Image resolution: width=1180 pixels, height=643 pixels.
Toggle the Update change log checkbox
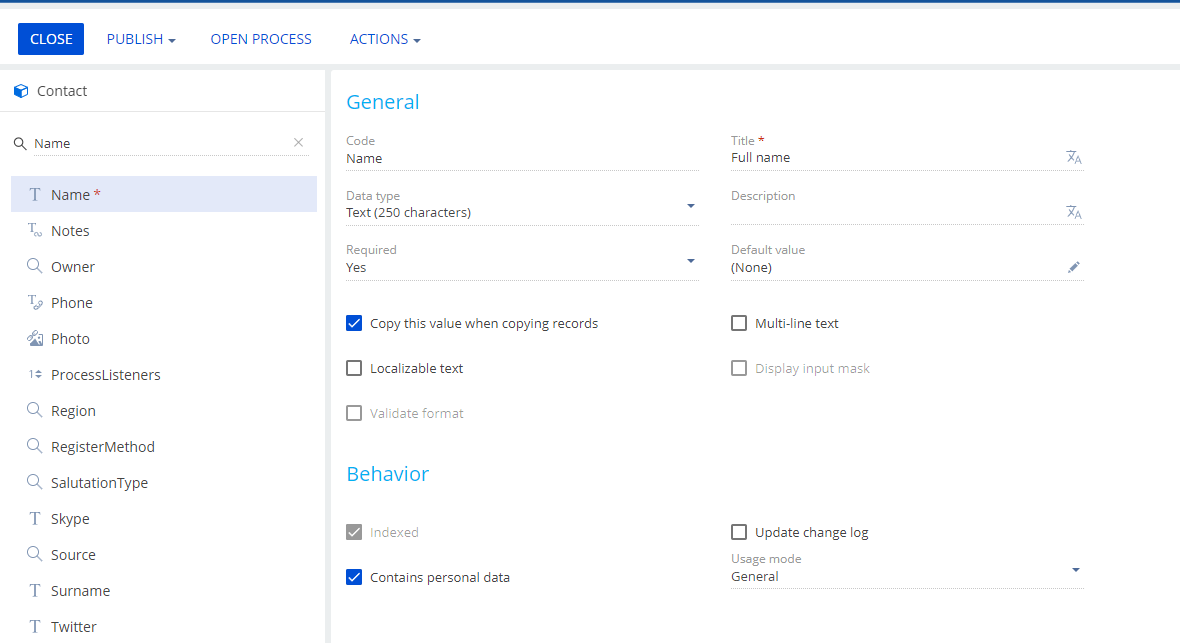pos(739,532)
